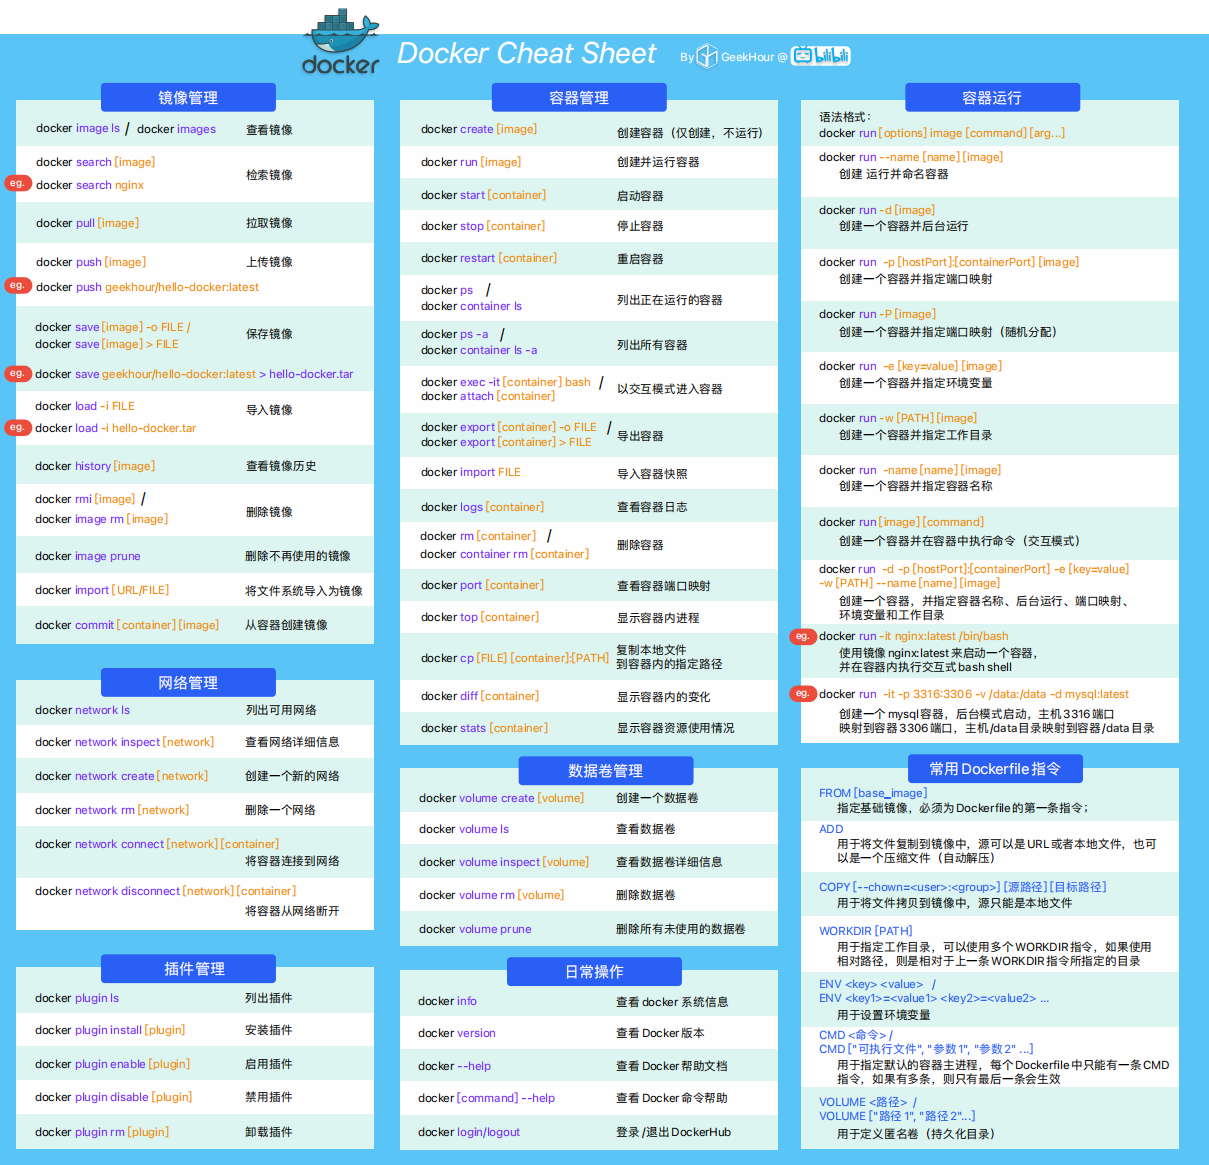Click the 'docker port [container]' command
Screen dimensions: 1209x1165
tap(482, 585)
